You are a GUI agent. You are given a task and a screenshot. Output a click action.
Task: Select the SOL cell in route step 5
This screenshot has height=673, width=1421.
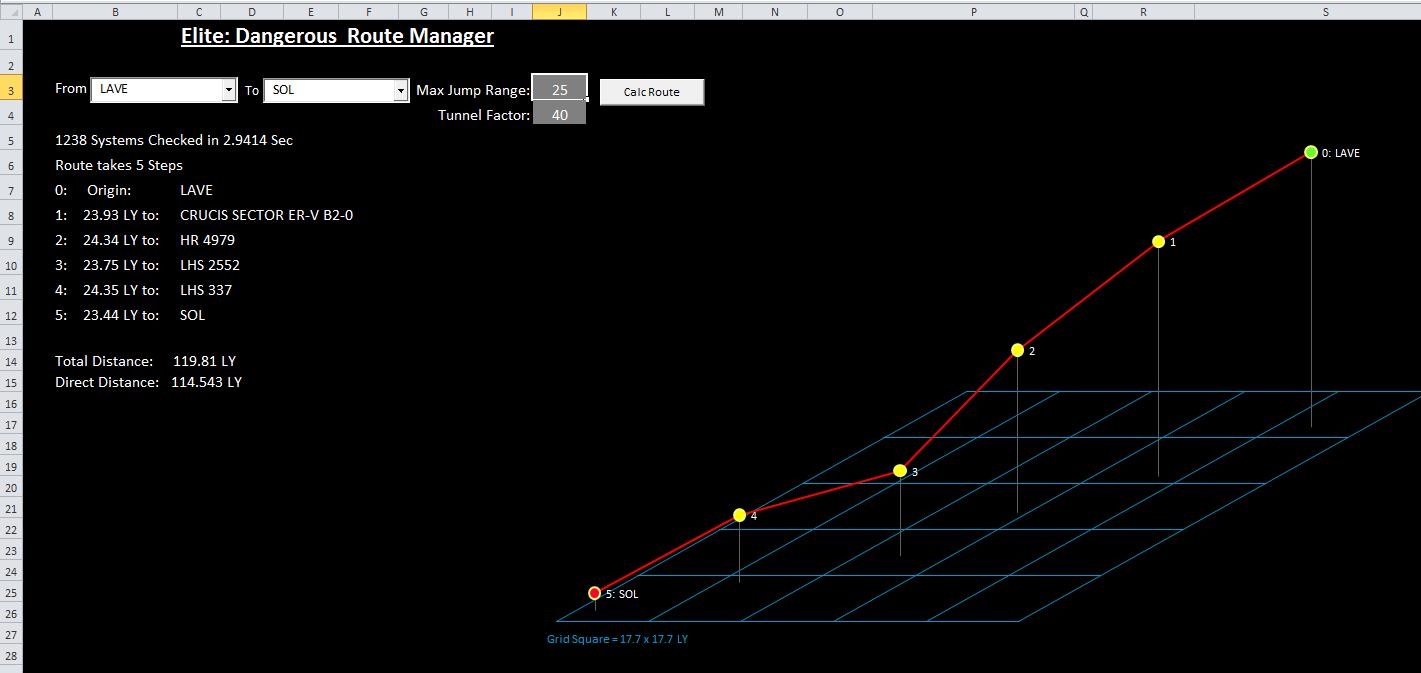point(192,315)
